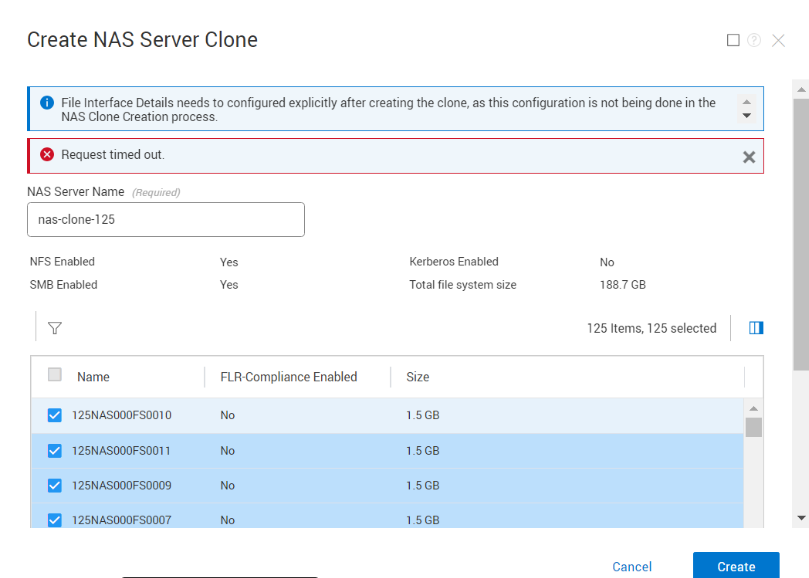Click the Create button

pos(736,566)
